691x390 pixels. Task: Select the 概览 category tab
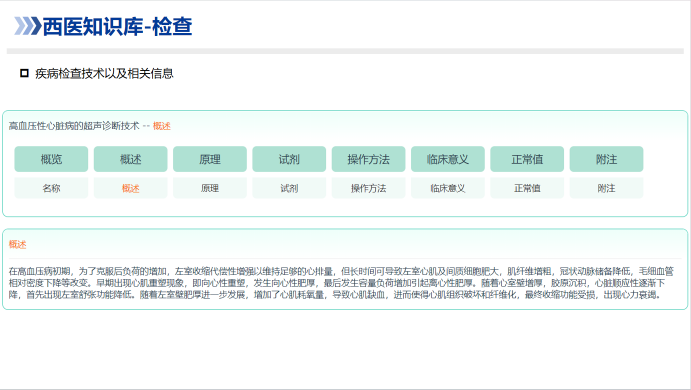click(51, 159)
